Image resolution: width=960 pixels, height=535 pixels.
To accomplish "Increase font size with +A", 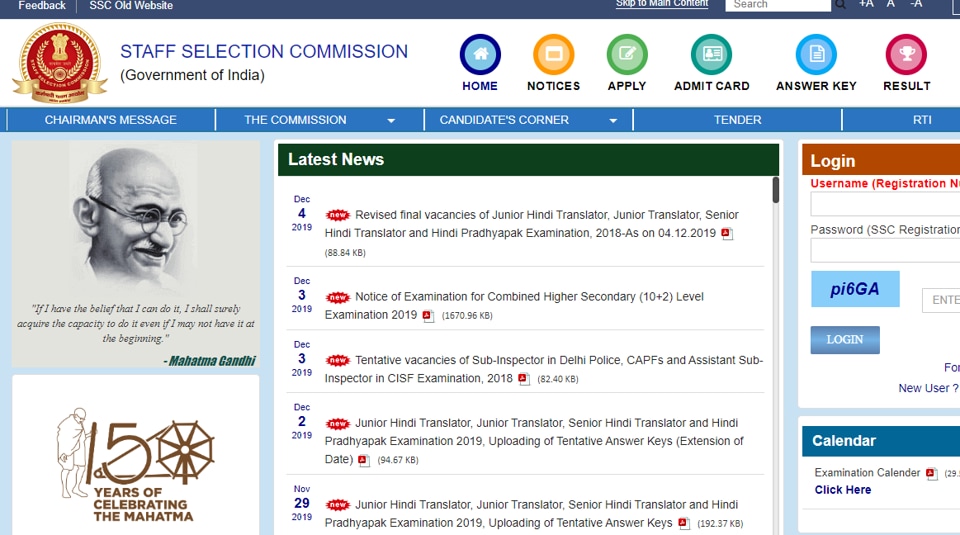I will point(866,4).
